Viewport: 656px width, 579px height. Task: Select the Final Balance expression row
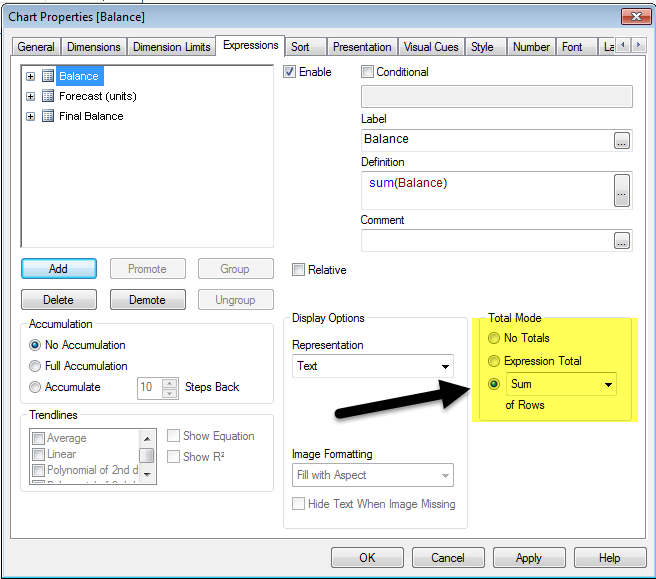click(x=91, y=116)
